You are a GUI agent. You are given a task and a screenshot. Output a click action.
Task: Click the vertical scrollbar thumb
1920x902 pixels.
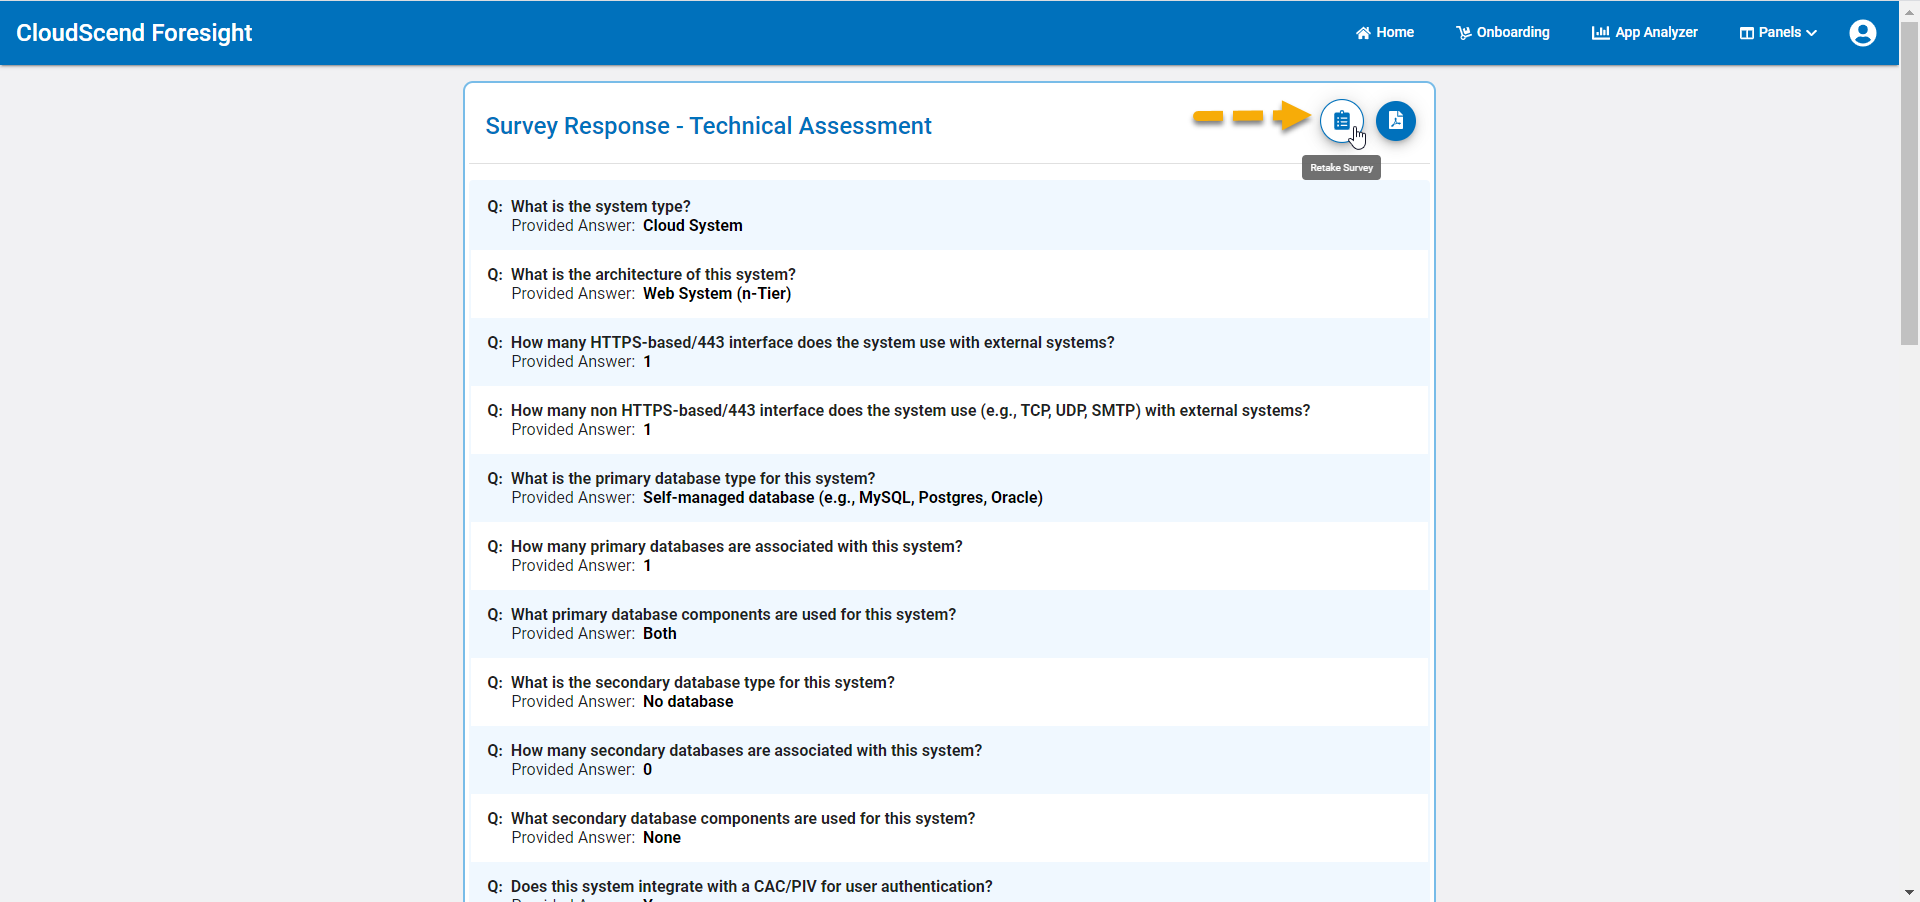coord(1909,183)
